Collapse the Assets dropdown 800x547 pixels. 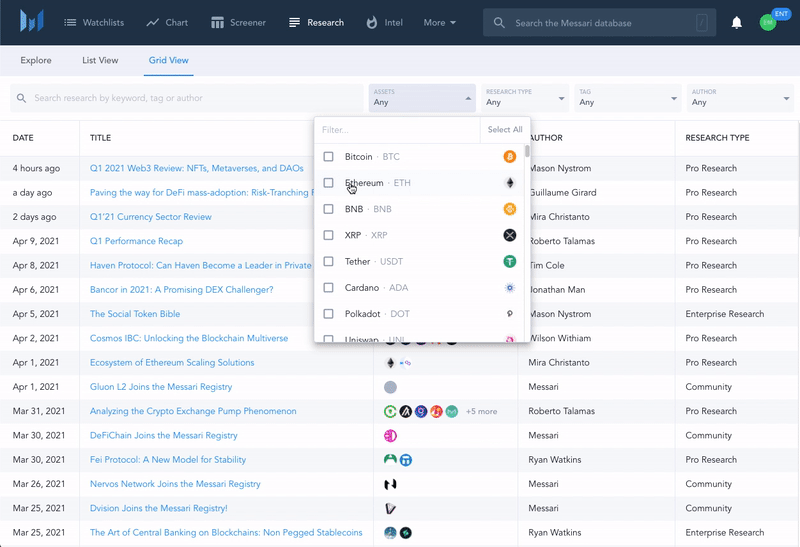[422, 98]
